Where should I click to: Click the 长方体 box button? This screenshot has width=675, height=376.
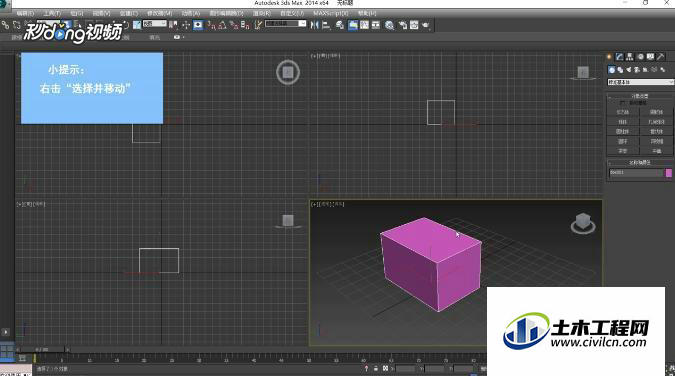click(622, 112)
